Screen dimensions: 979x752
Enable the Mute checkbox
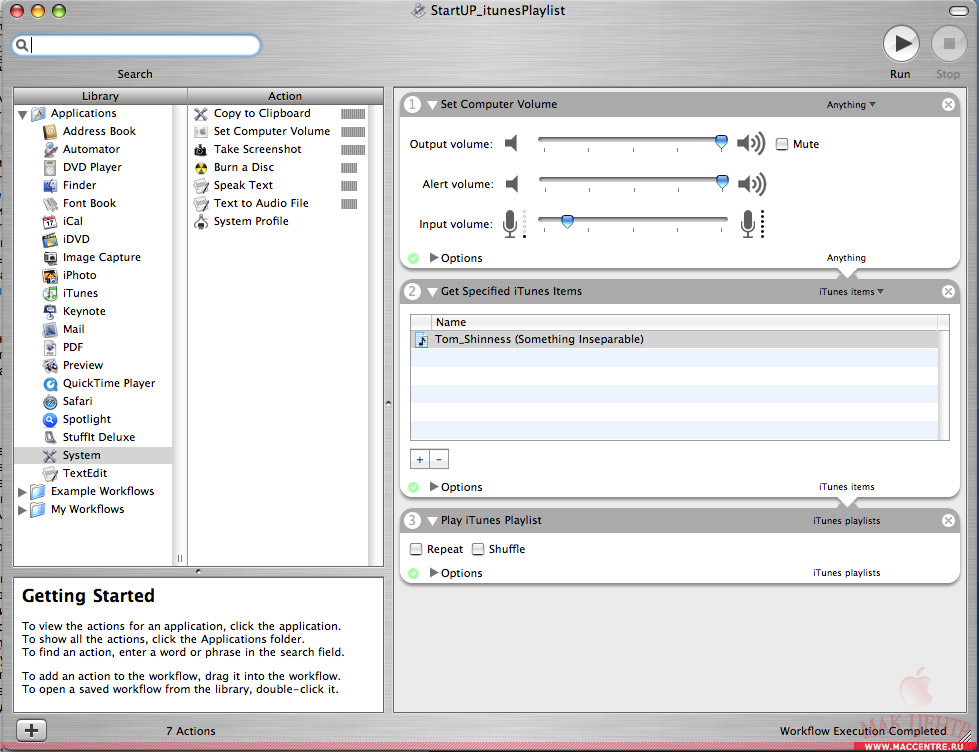coord(782,144)
